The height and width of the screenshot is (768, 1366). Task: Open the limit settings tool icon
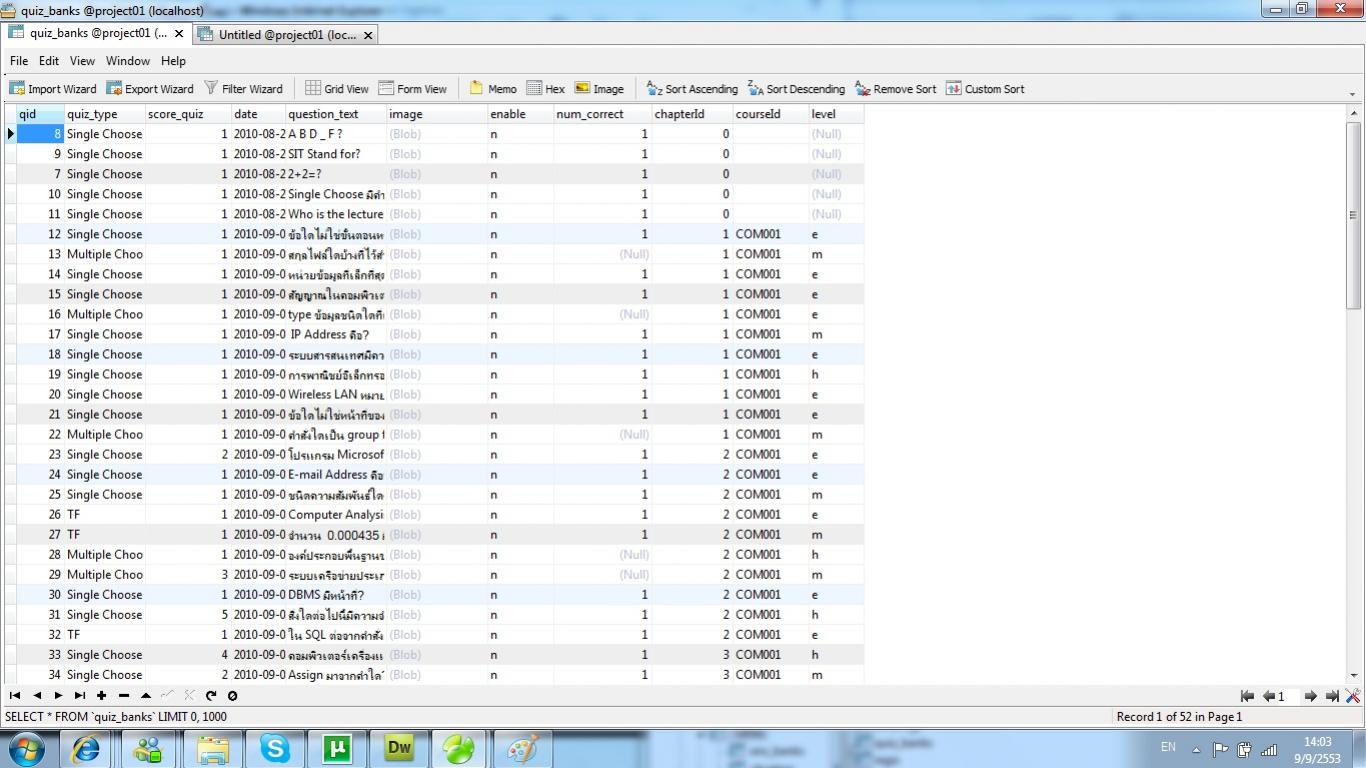click(1353, 697)
